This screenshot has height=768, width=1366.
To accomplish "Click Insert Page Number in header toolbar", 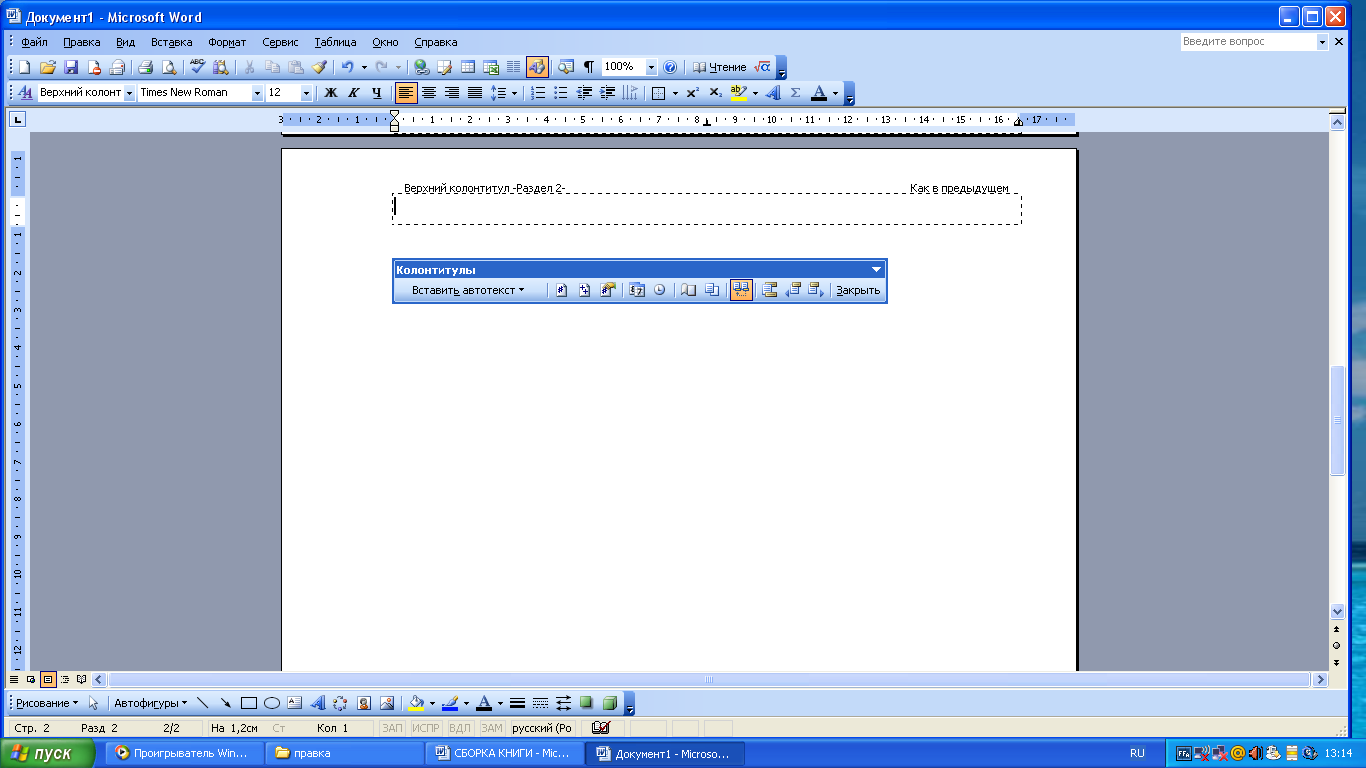I will (562, 290).
